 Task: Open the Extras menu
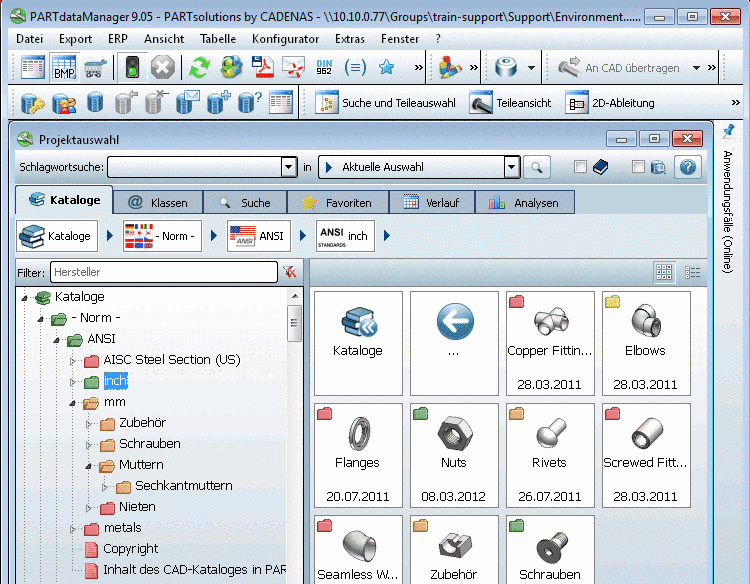coord(350,39)
